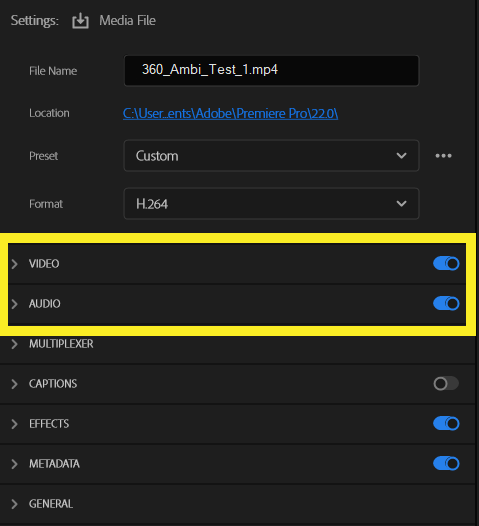Screen dimensions: 479x526
Task: Open the export Location path link
Action: pos(230,113)
